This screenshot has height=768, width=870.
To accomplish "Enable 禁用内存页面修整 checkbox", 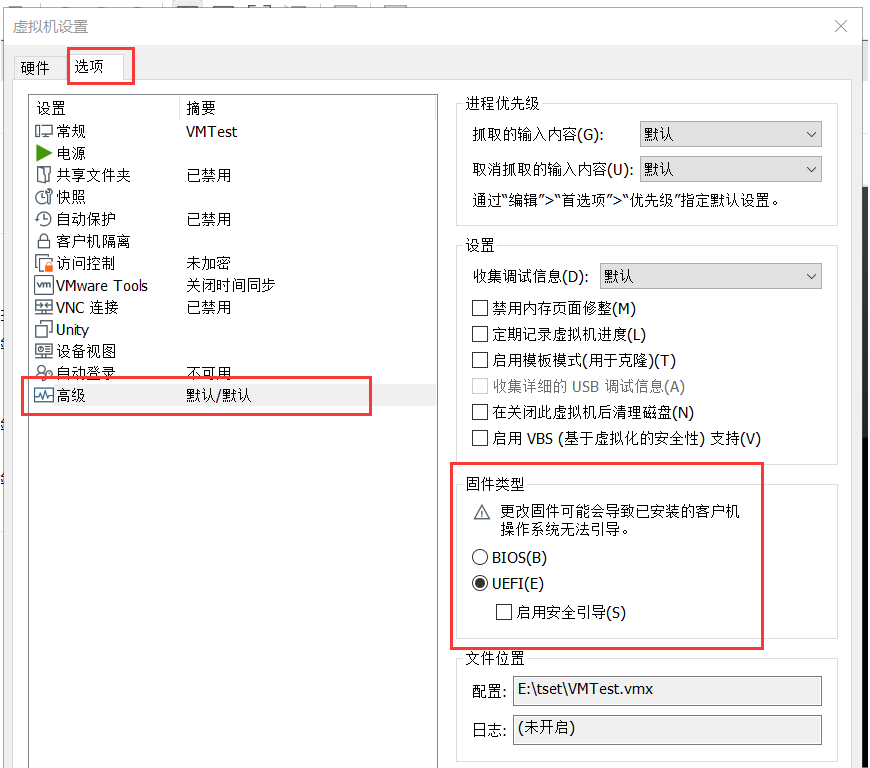I will point(480,309).
